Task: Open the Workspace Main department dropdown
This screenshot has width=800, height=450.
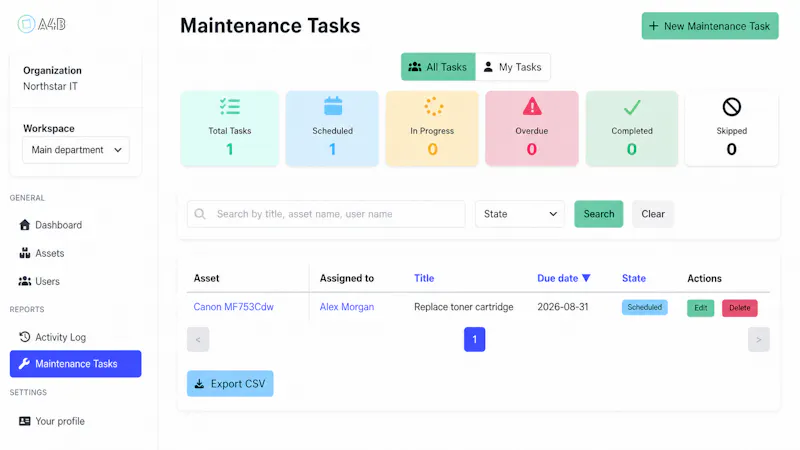Action: (76, 150)
